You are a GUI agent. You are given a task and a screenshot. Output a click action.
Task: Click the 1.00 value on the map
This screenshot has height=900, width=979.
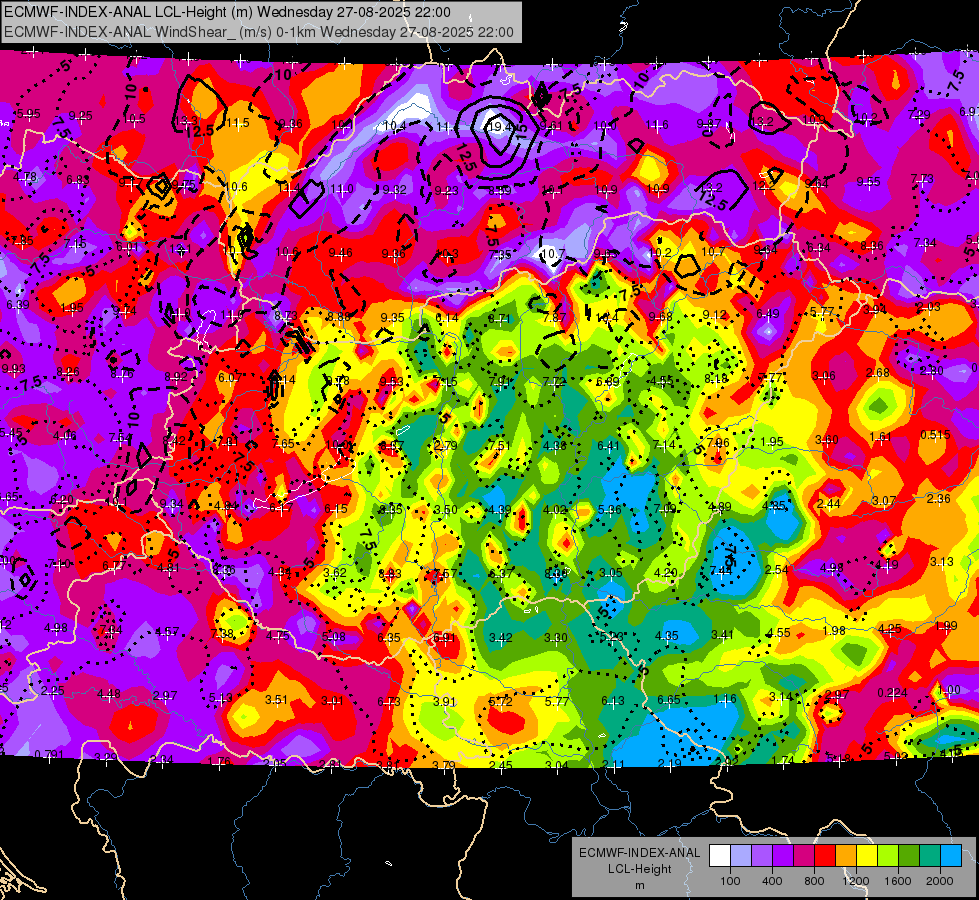point(950,690)
